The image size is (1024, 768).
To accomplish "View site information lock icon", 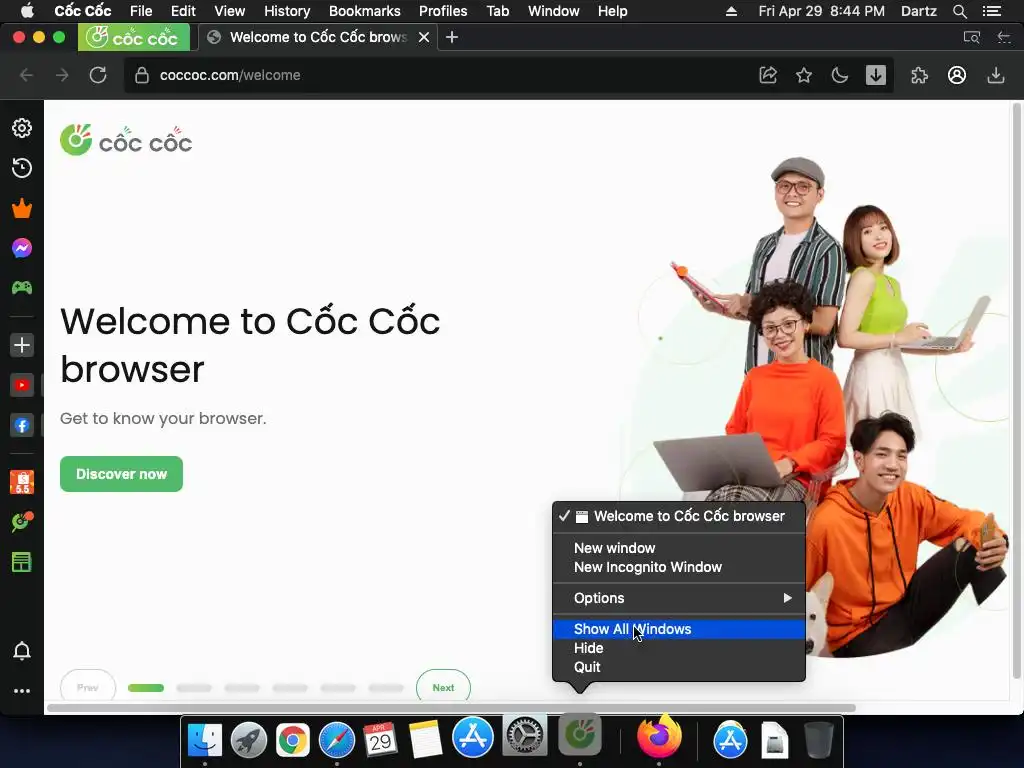I will tap(142, 75).
